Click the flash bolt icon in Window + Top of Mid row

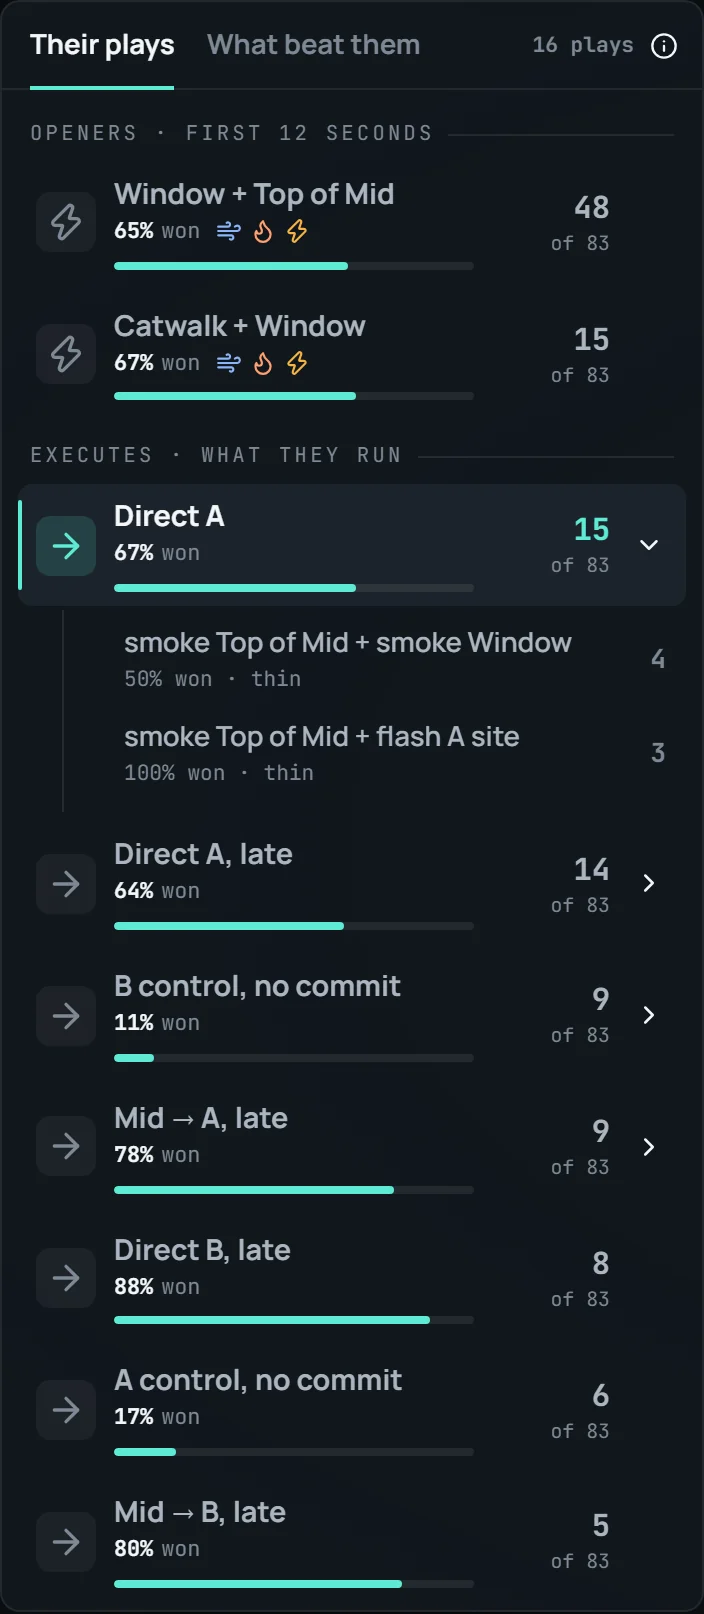point(297,231)
